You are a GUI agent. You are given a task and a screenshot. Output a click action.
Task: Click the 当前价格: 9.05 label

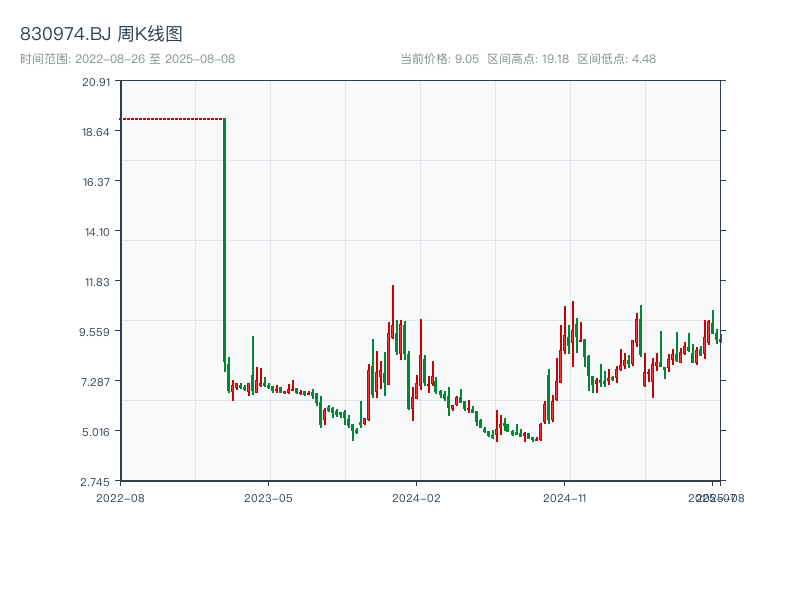(x=440, y=59)
